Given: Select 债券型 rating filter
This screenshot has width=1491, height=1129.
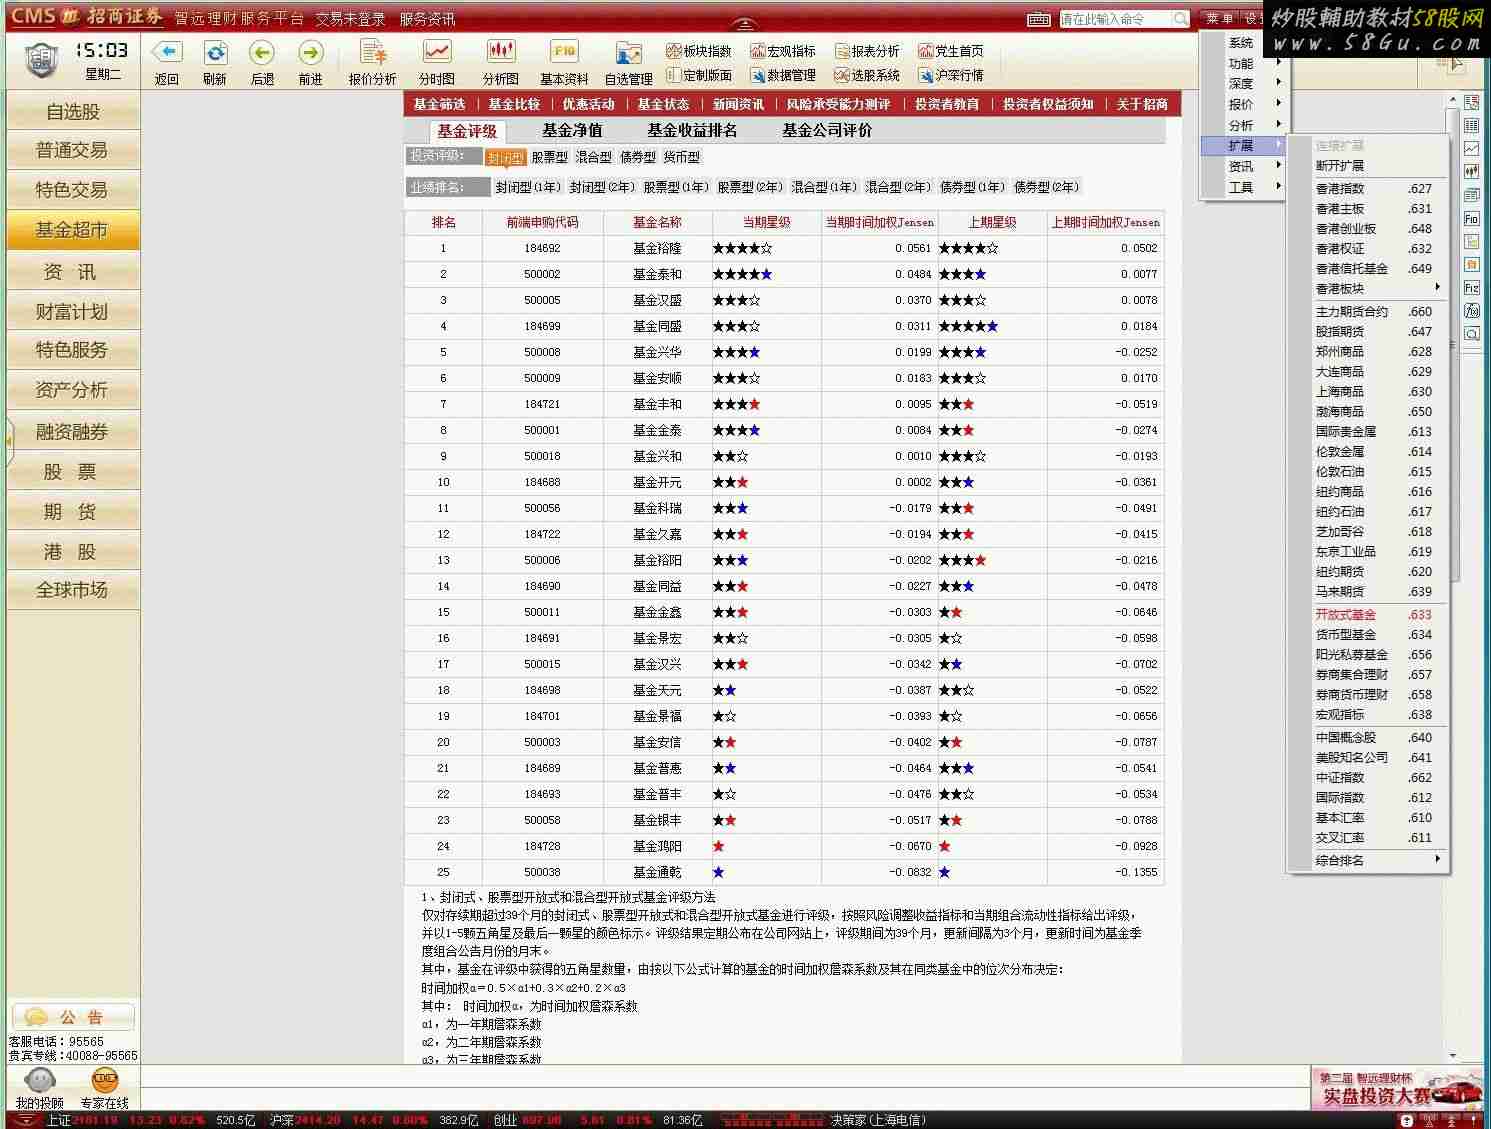Looking at the screenshot, I should pyautogui.click(x=637, y=157).
